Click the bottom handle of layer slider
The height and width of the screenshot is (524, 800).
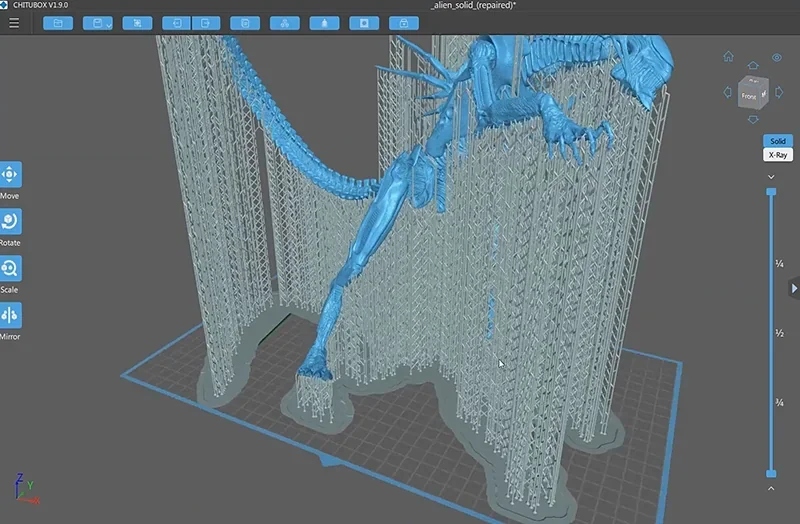coord(771,473)
